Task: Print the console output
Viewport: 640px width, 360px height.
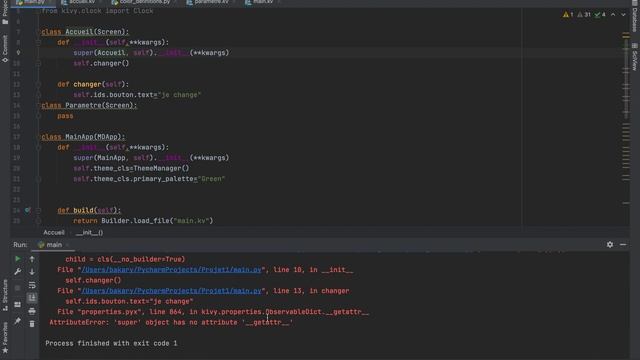Action: 32,311
